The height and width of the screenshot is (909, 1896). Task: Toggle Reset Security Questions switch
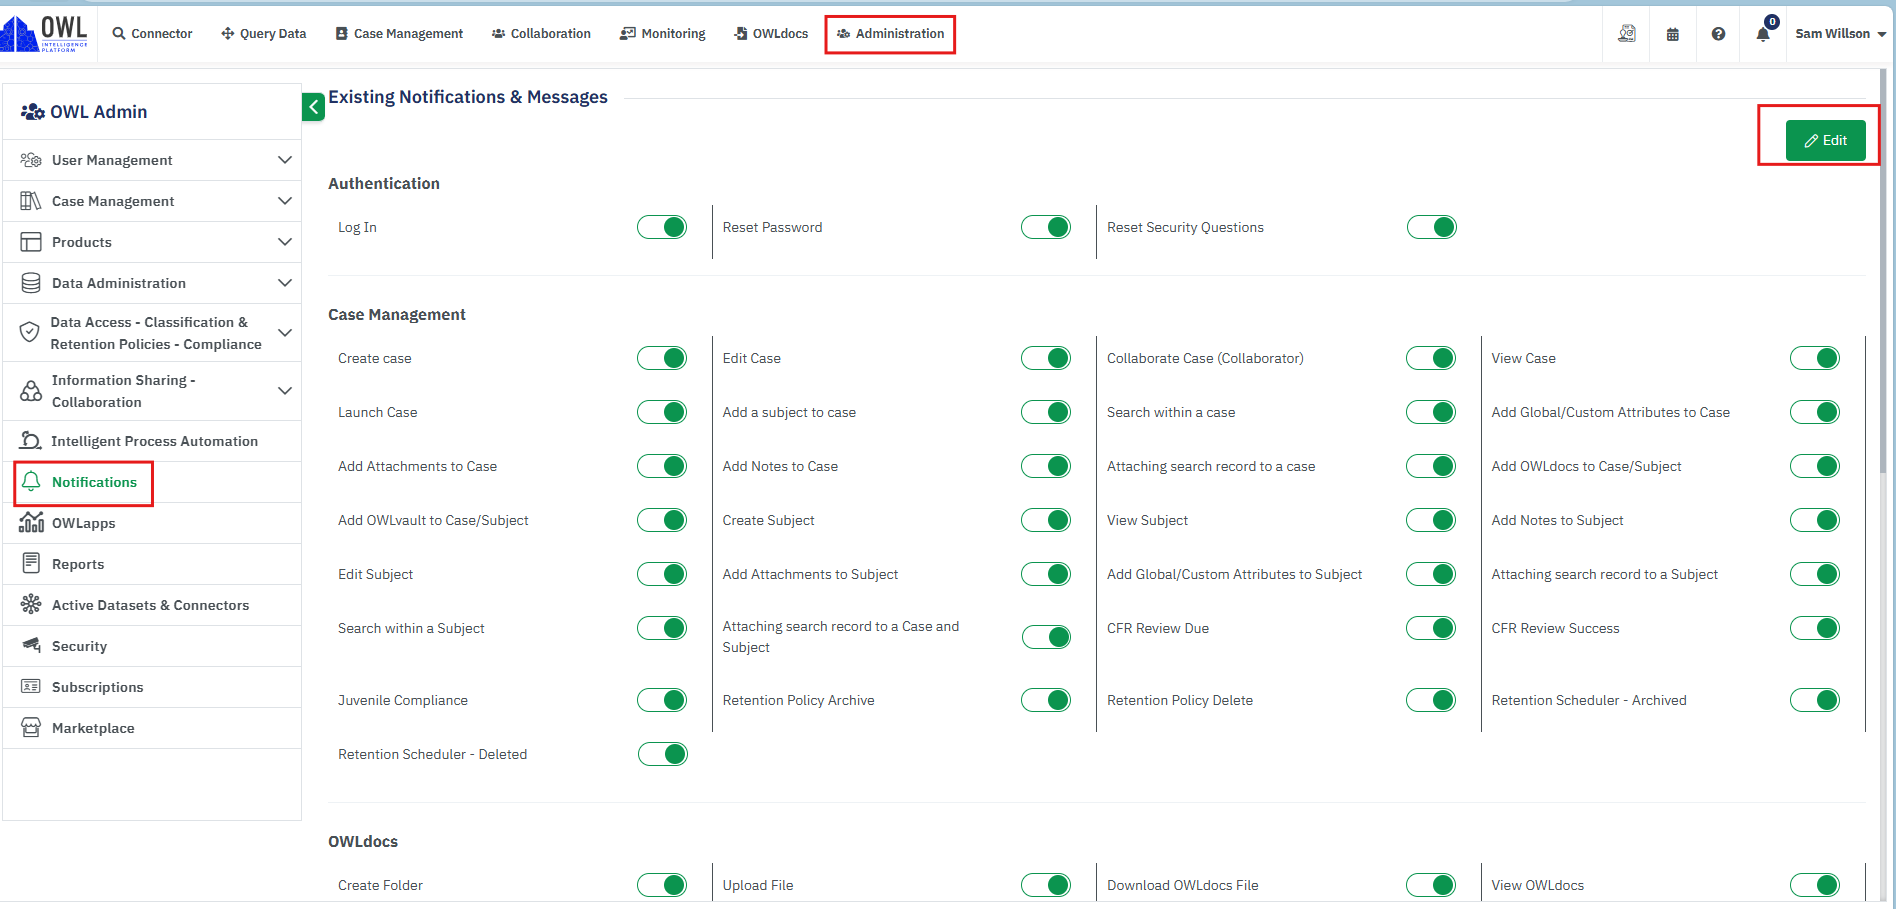pos(1431,227)
